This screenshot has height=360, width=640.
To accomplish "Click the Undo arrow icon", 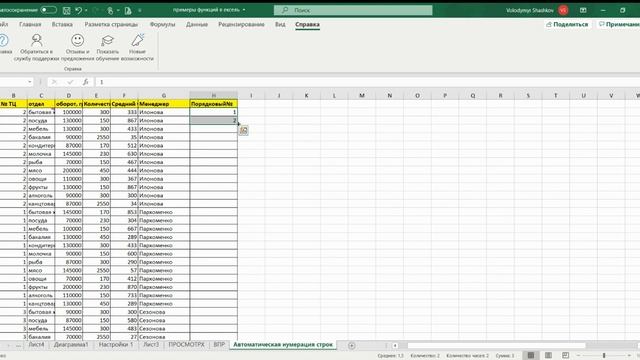I will (78, 10).
